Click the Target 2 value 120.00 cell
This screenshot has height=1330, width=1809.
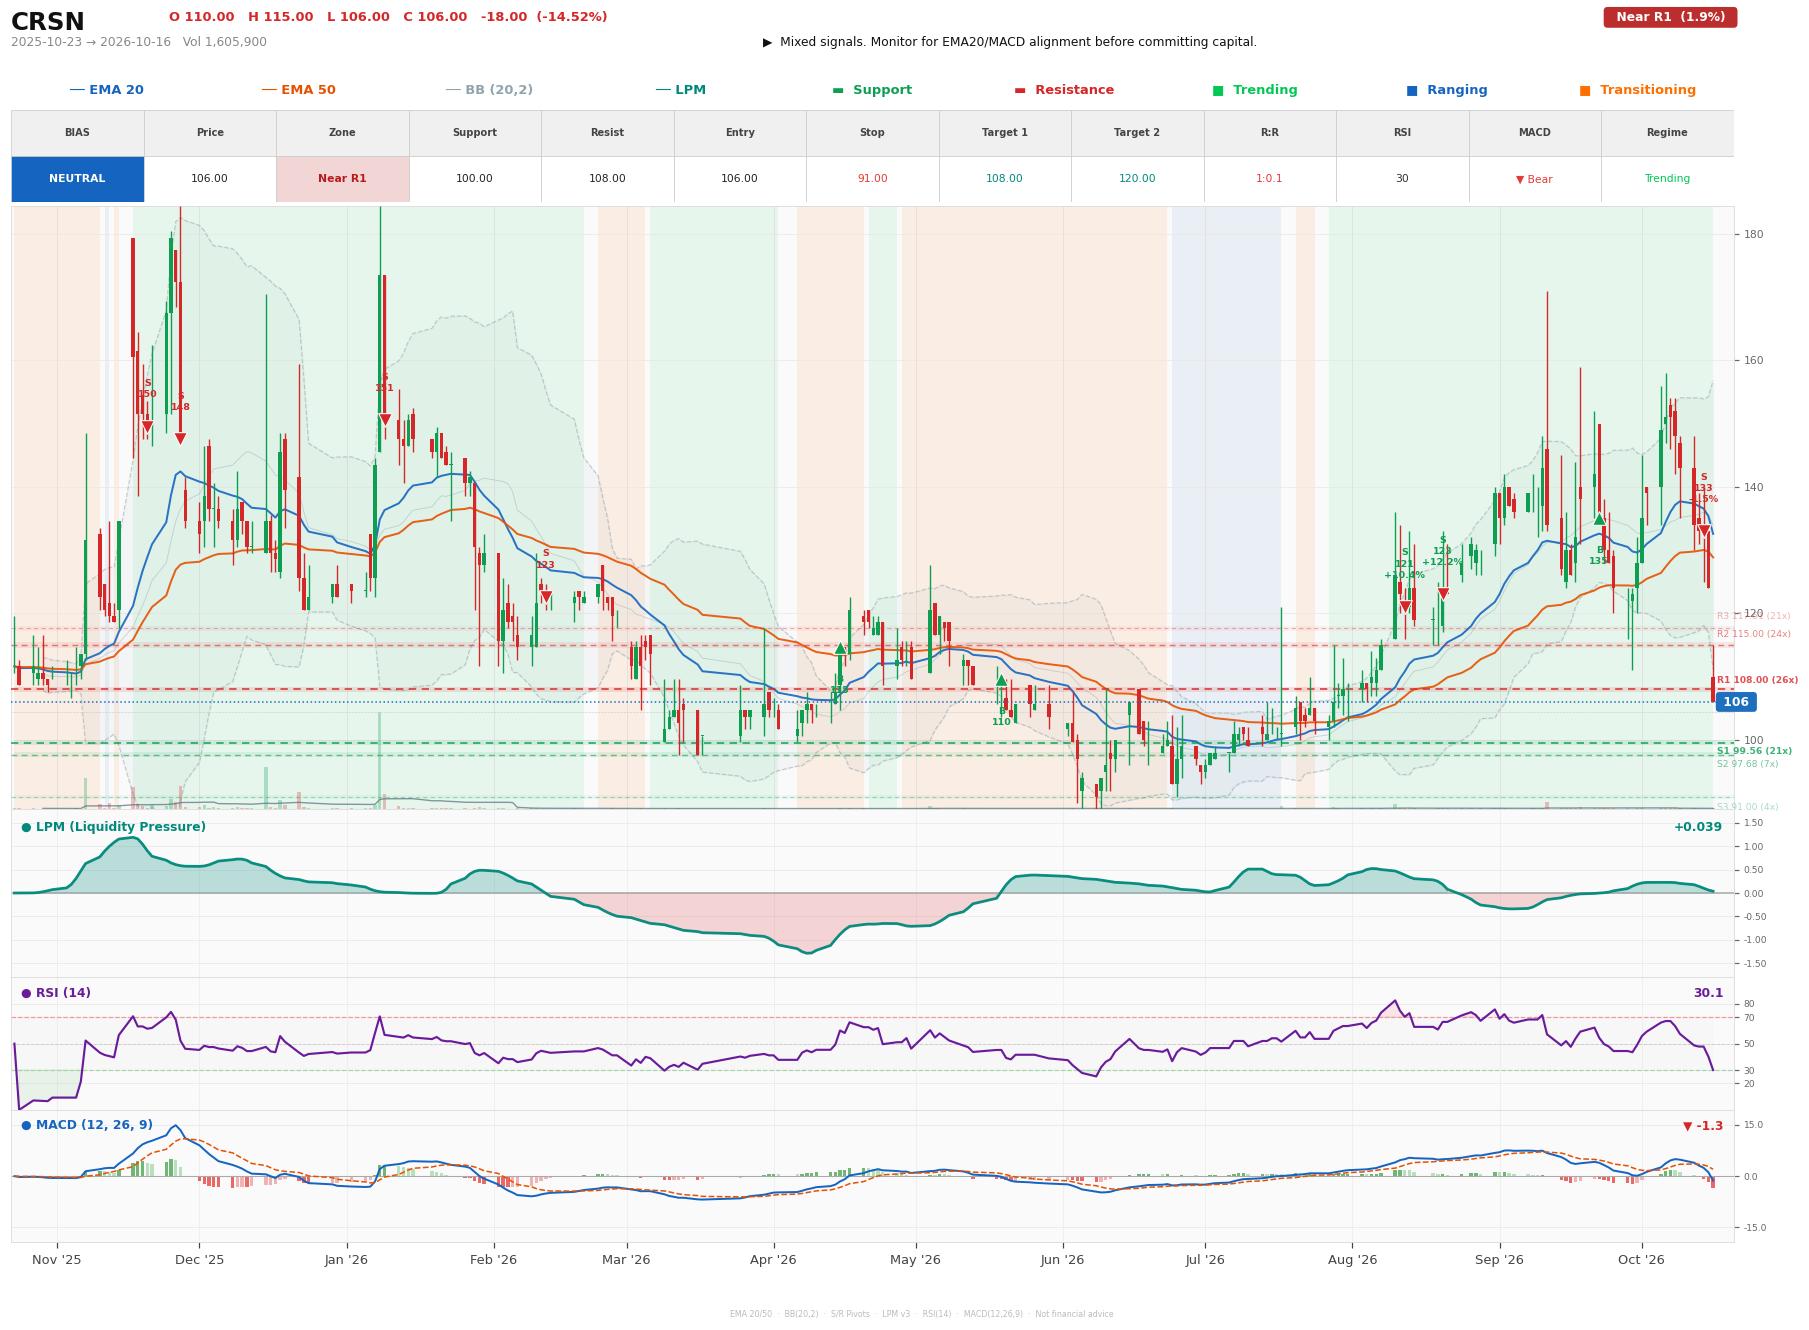(1137, 179)
